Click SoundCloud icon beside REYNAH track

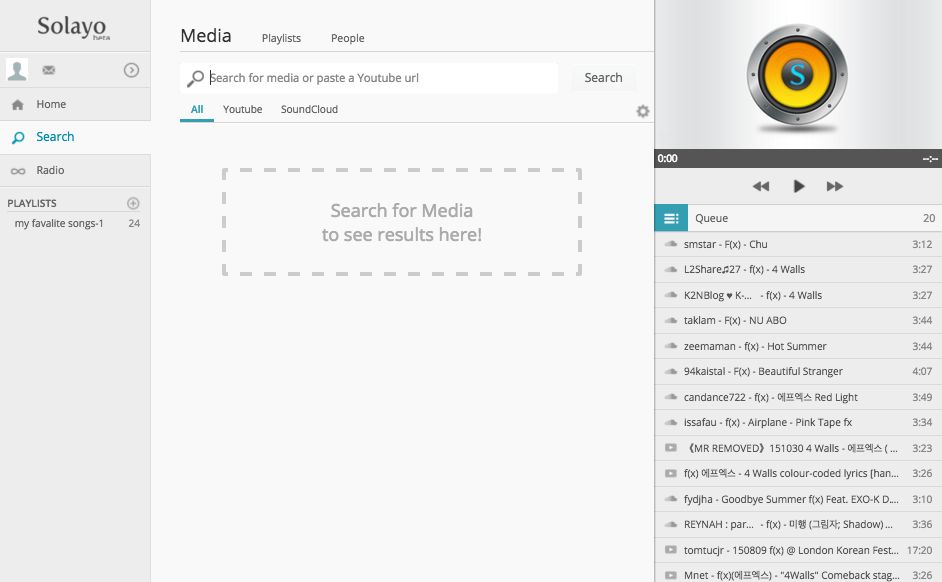pos(670,525)
